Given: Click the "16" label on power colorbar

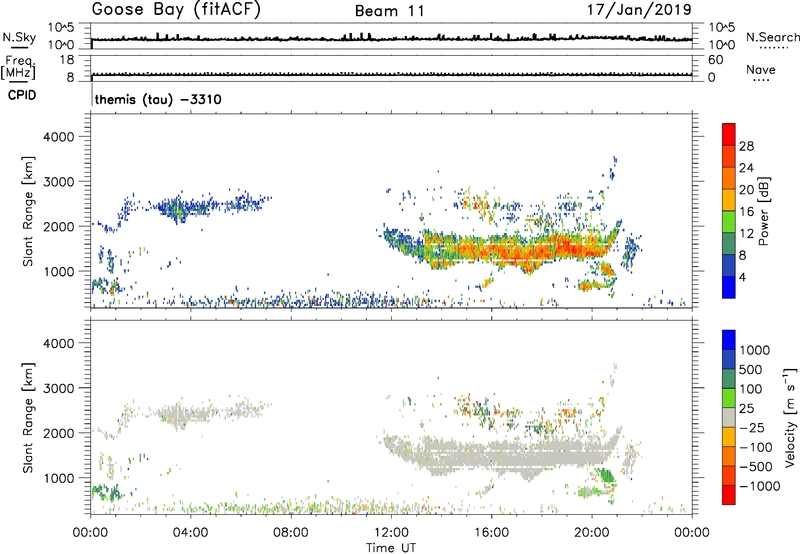Looking at the screenshot, I should click(x=746, y=212).
